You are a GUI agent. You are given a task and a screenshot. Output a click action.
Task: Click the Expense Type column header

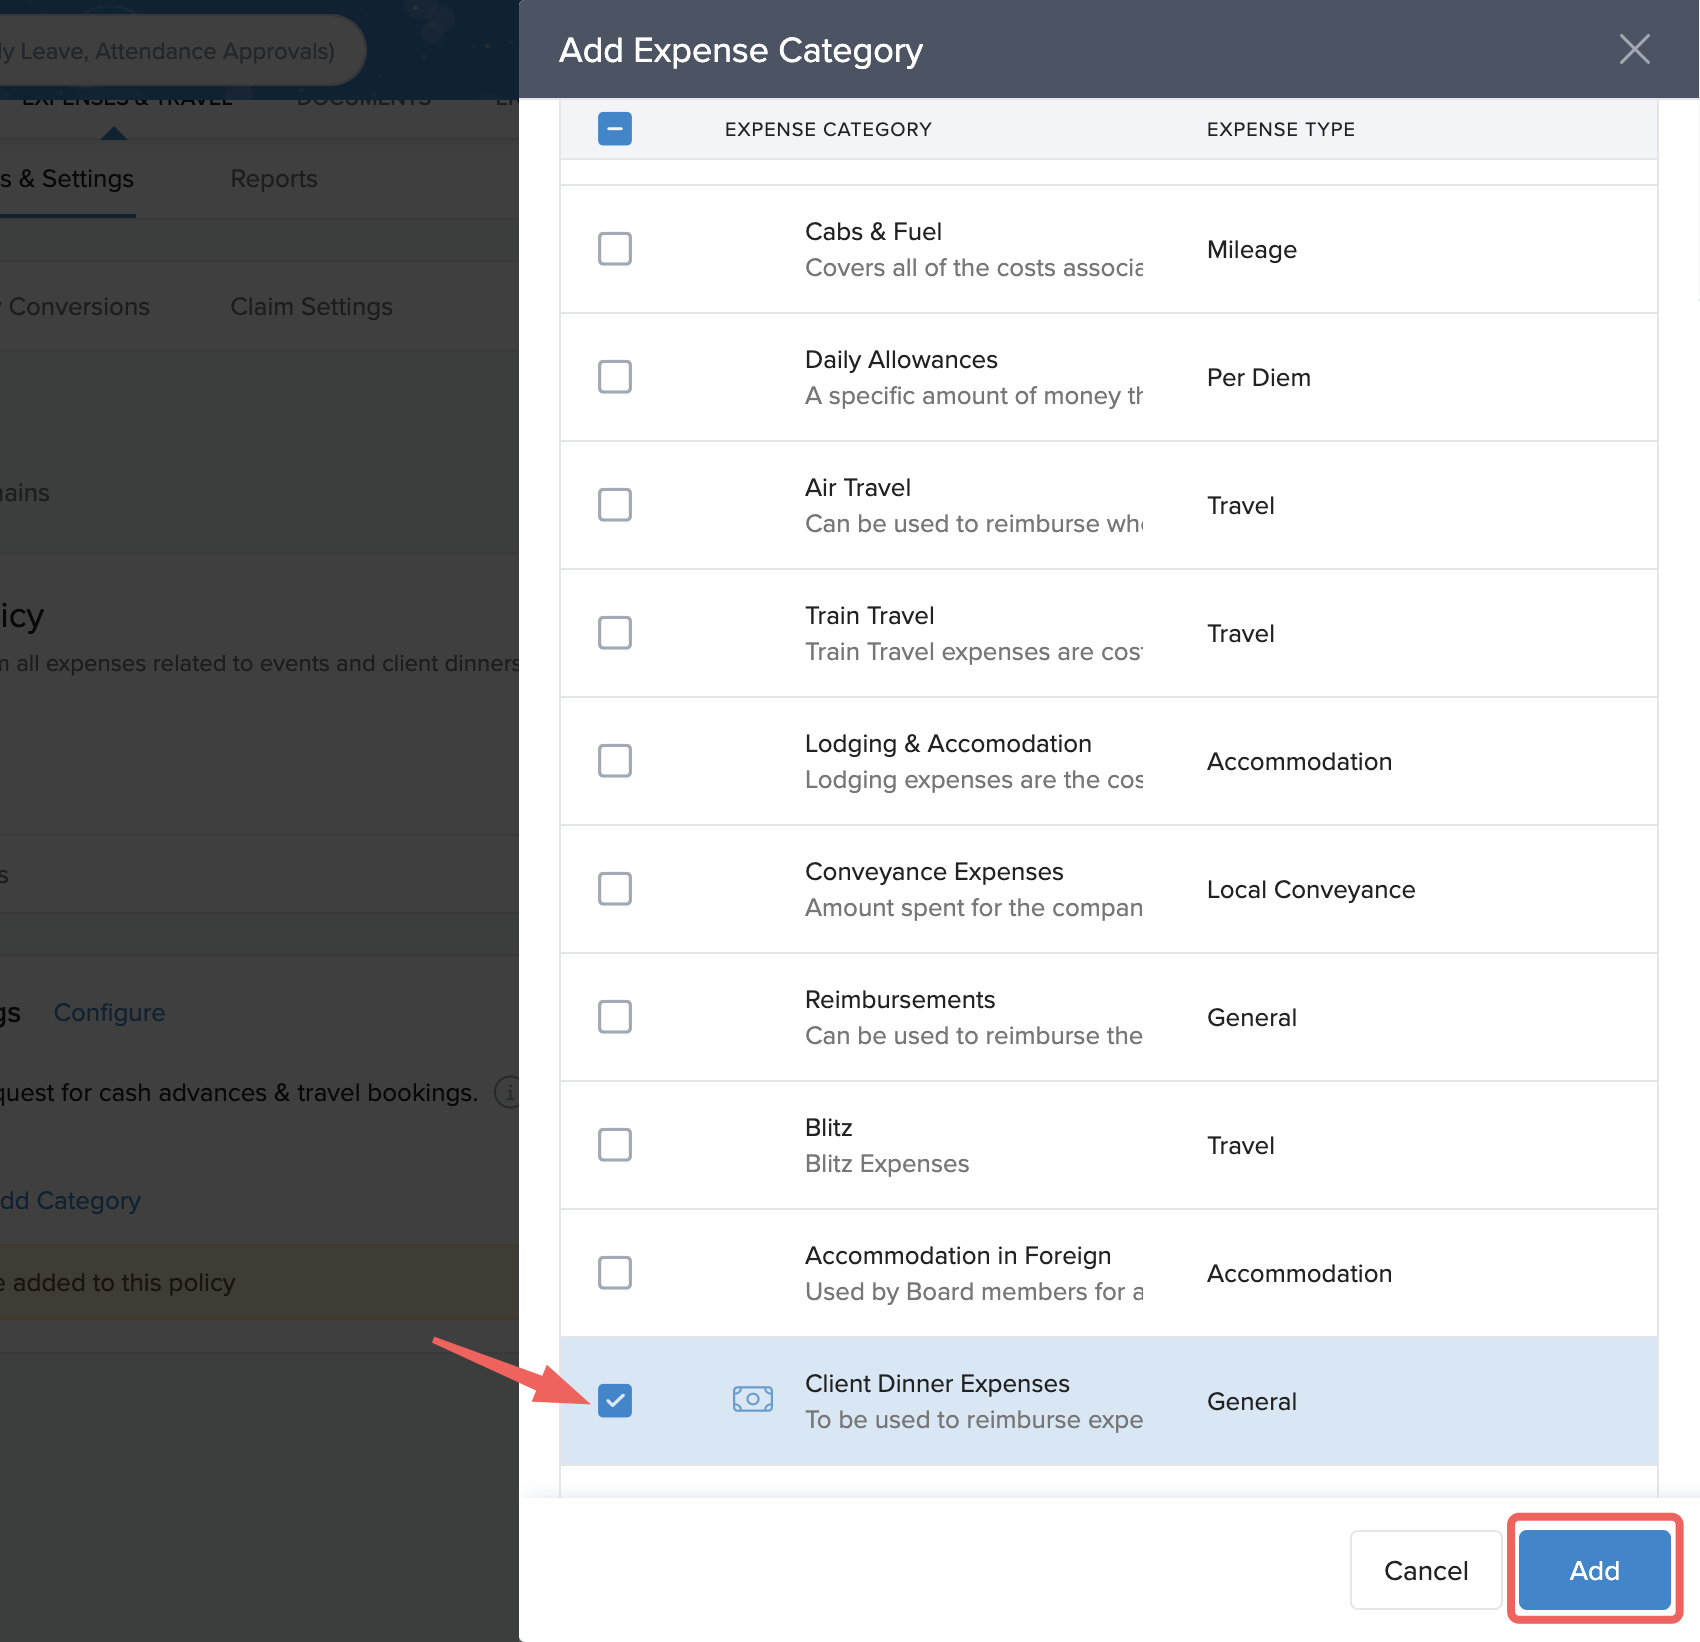(1280, 129)
